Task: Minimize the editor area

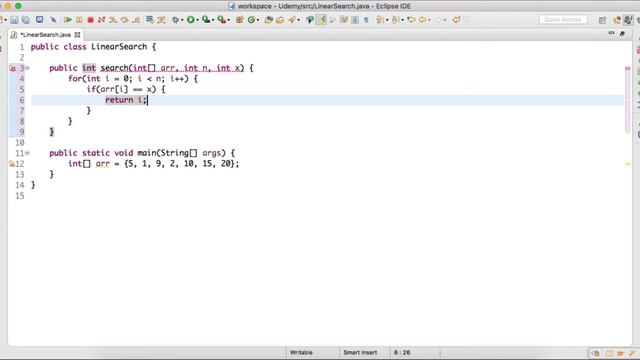Action: tap(611, 33)
